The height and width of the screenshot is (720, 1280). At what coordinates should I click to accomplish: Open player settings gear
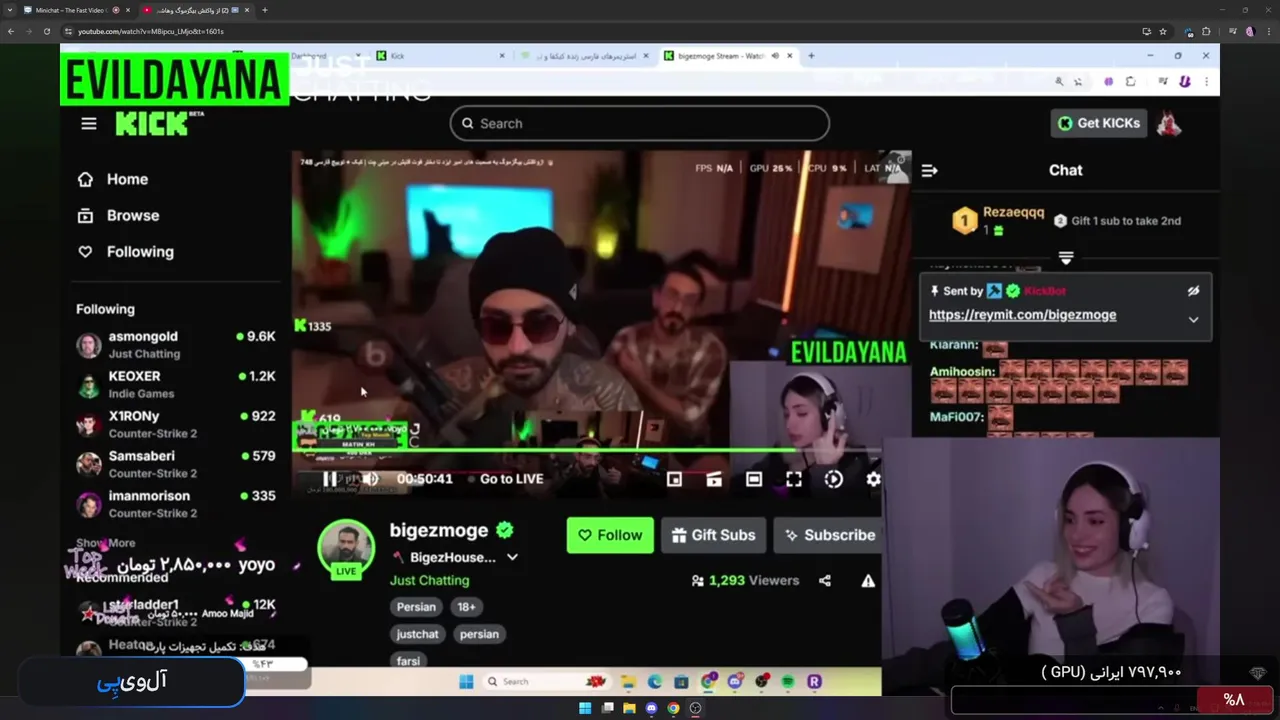(873, 479)
